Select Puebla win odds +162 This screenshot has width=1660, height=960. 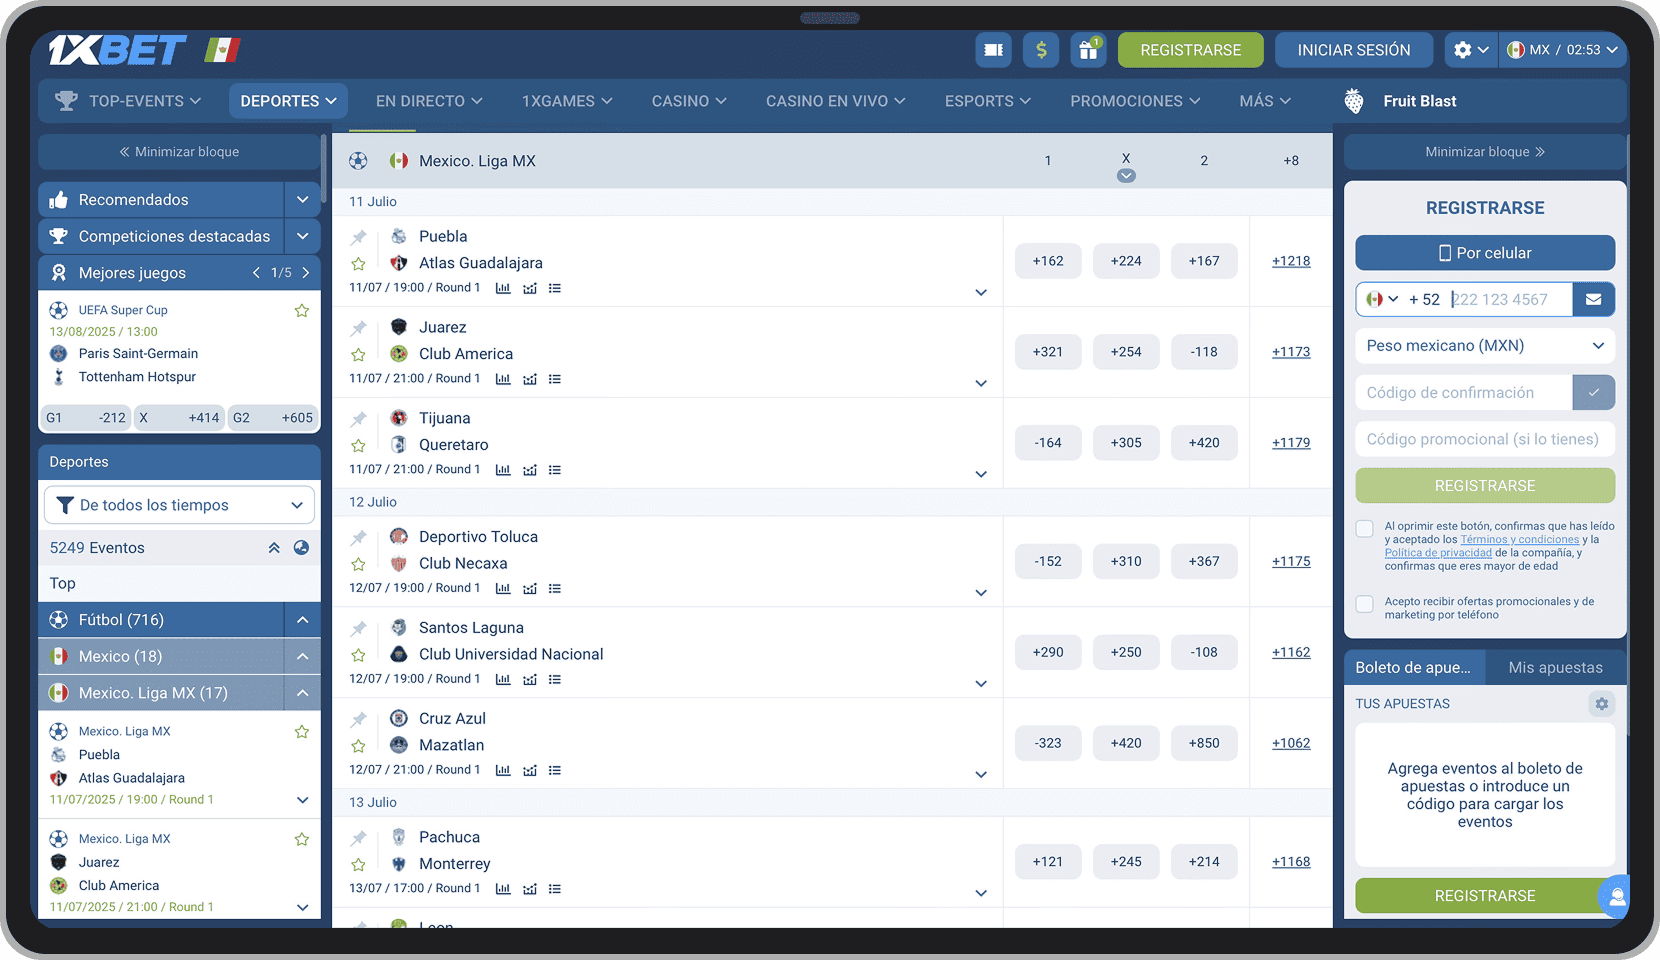1048,261
